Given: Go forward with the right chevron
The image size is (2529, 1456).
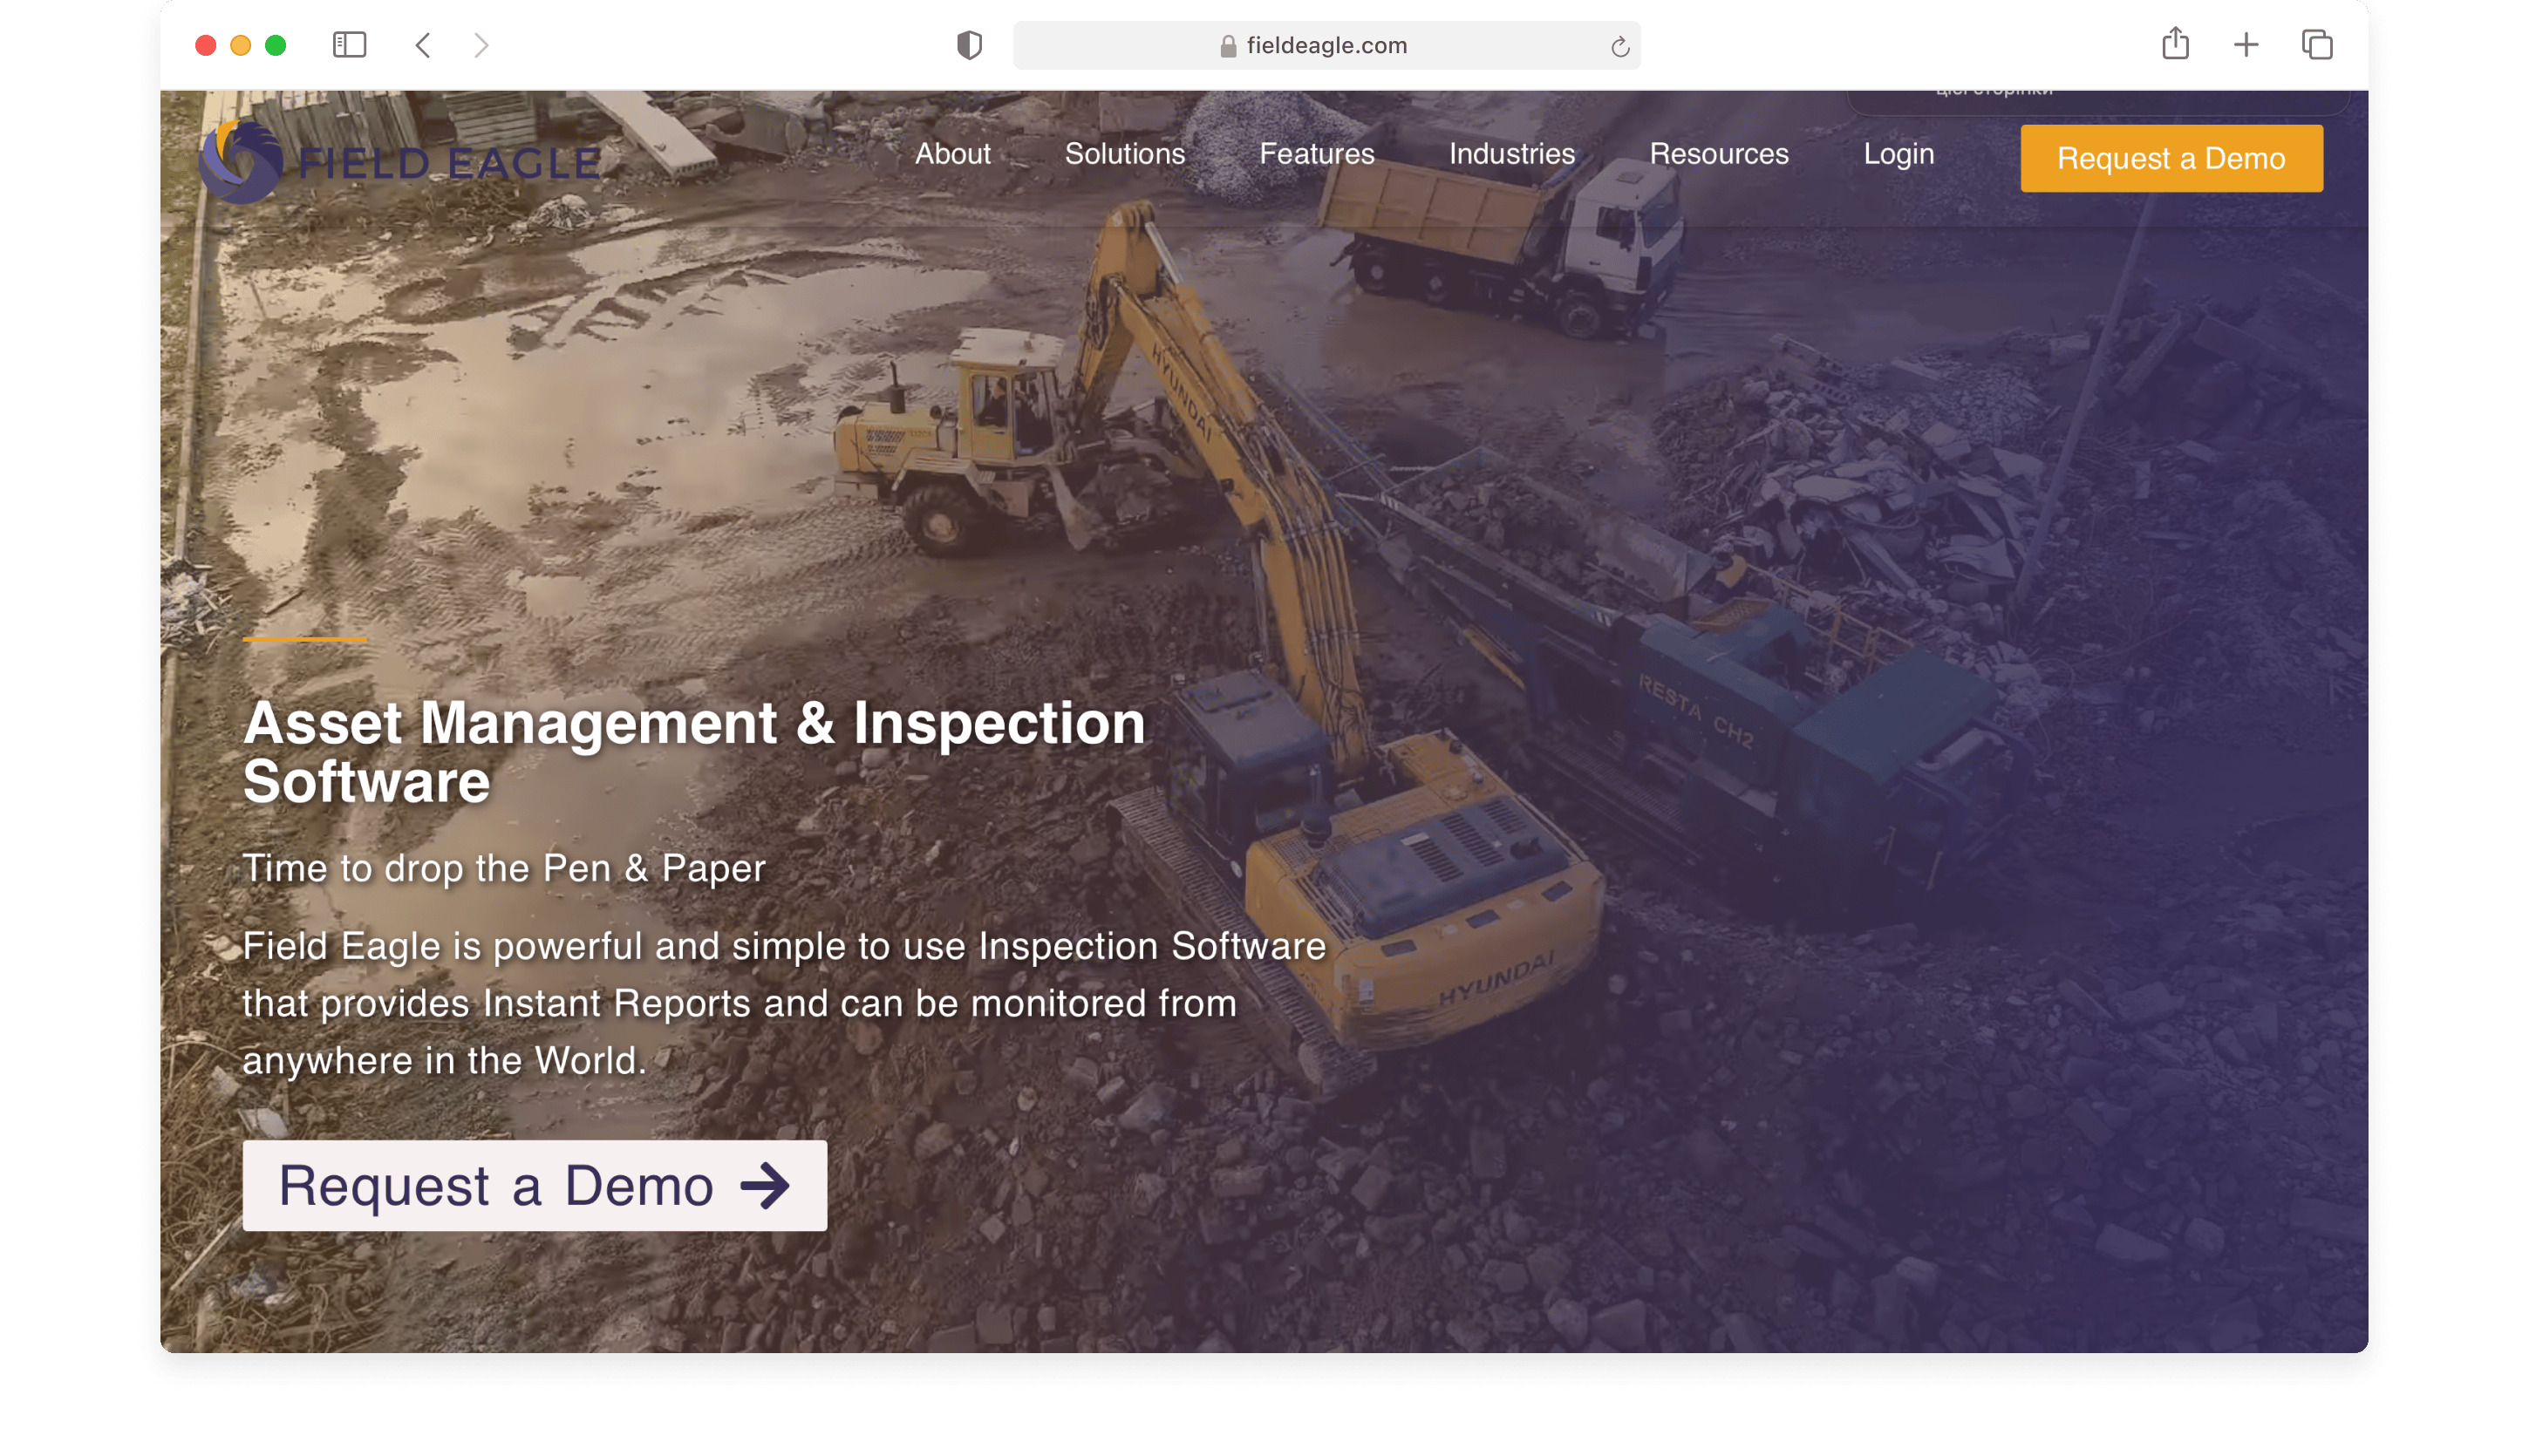Looking at the screenshot, I should pyautogui.click(x=481, y=45).
